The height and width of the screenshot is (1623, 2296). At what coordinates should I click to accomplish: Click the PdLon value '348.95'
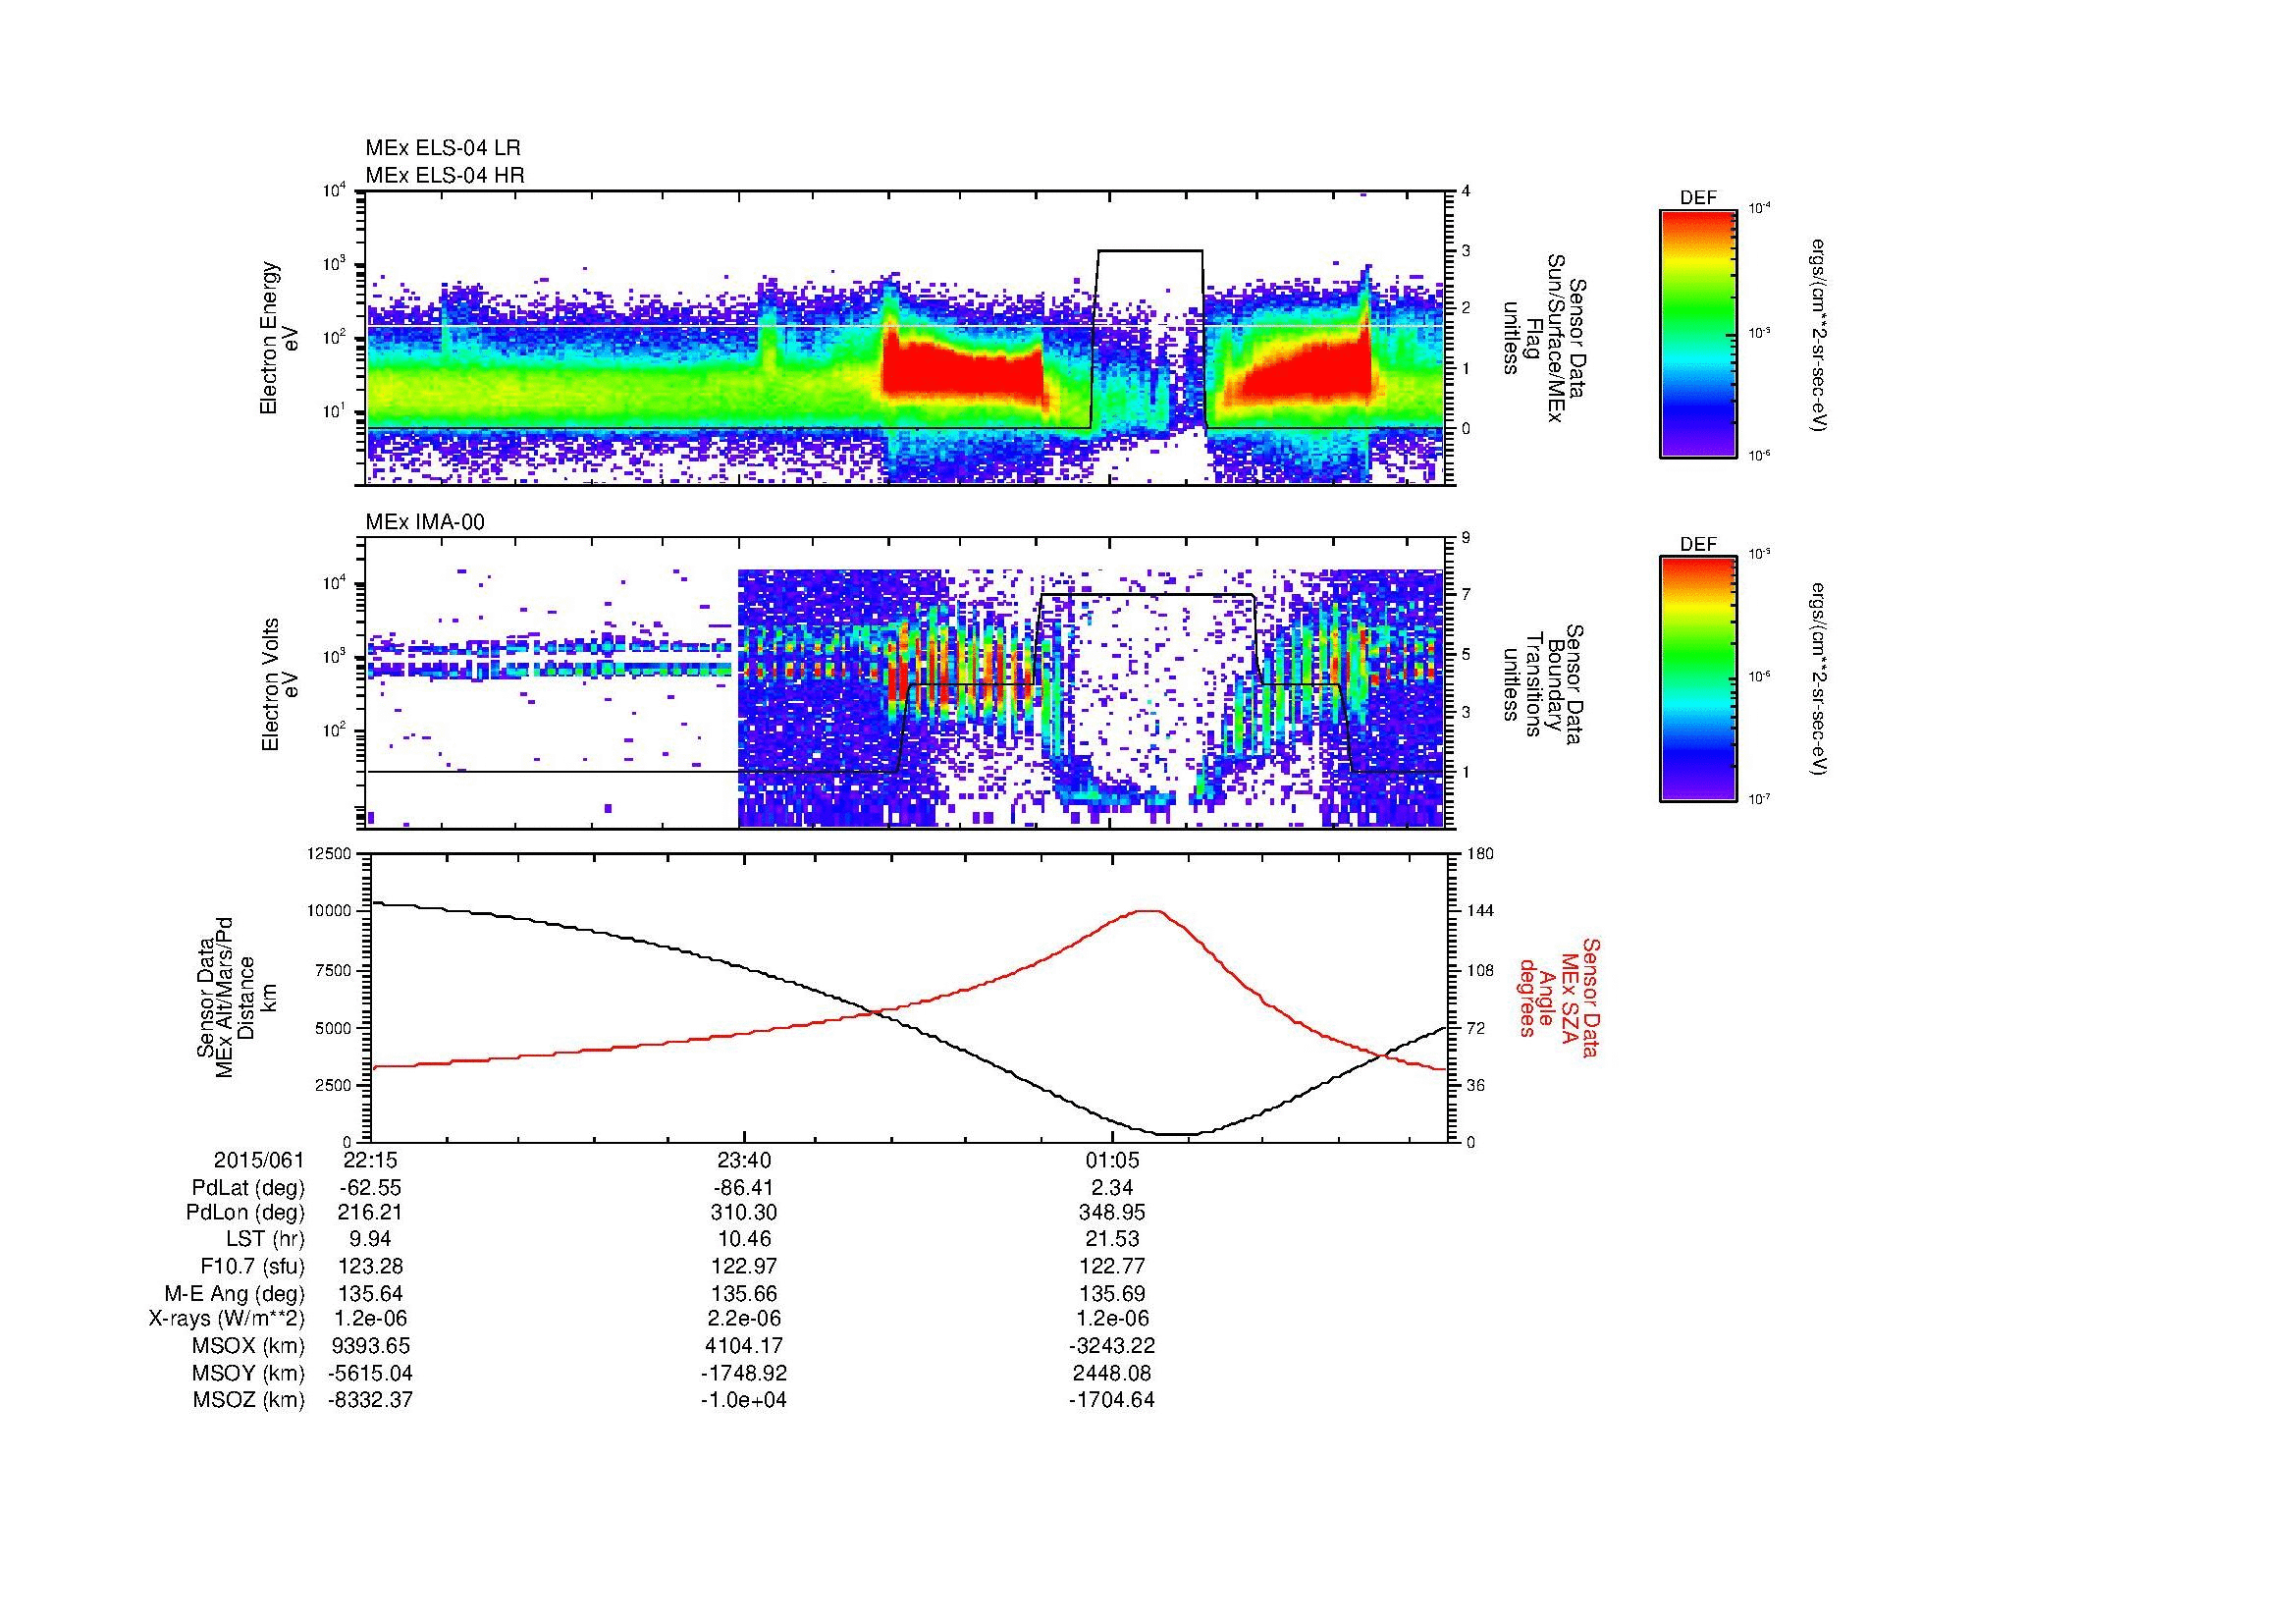click(1111, 1213)
